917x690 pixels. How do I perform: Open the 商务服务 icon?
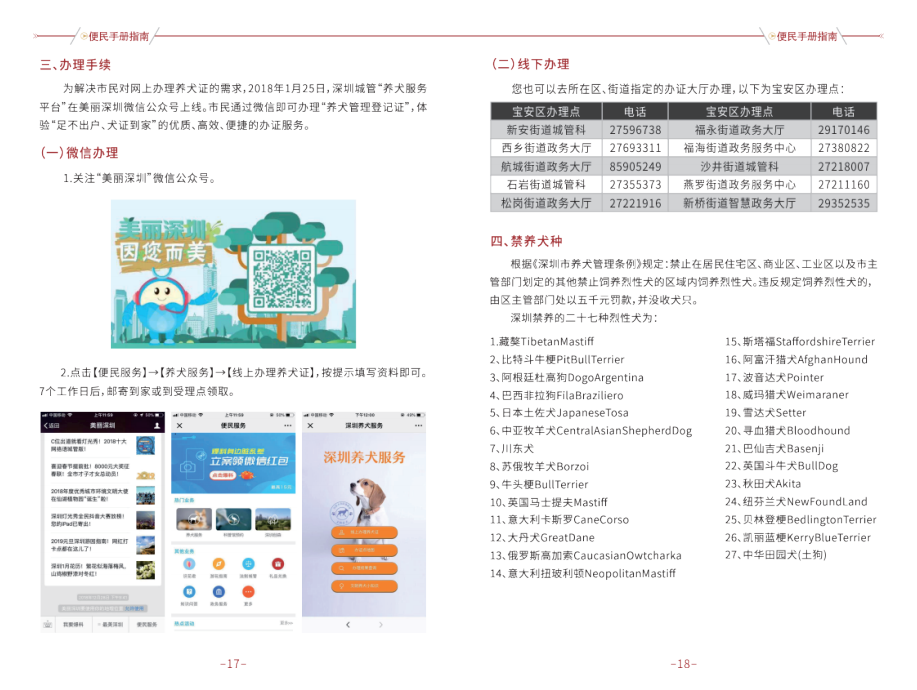click(219, 594)
